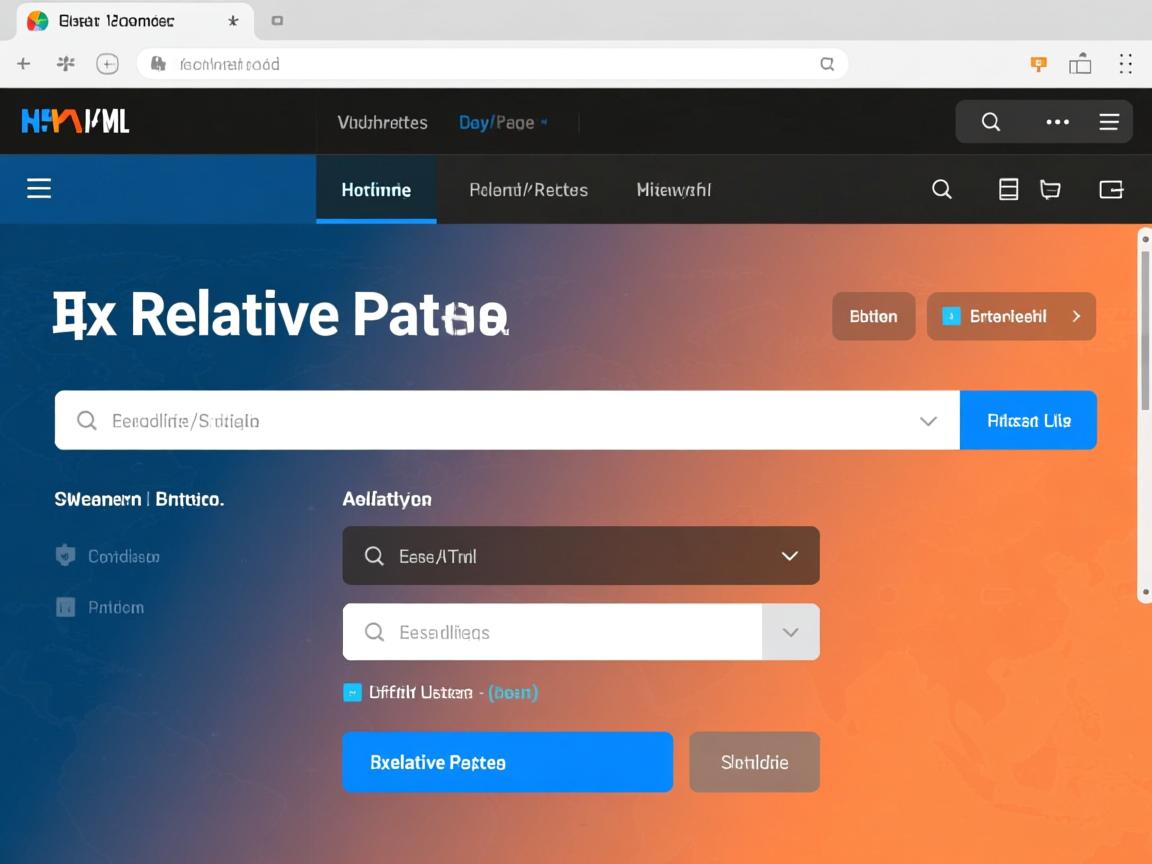The image size is (1152, 864).
Task: Click the layout panel icon in navigation bar
Action: (x=1008, y=190)
